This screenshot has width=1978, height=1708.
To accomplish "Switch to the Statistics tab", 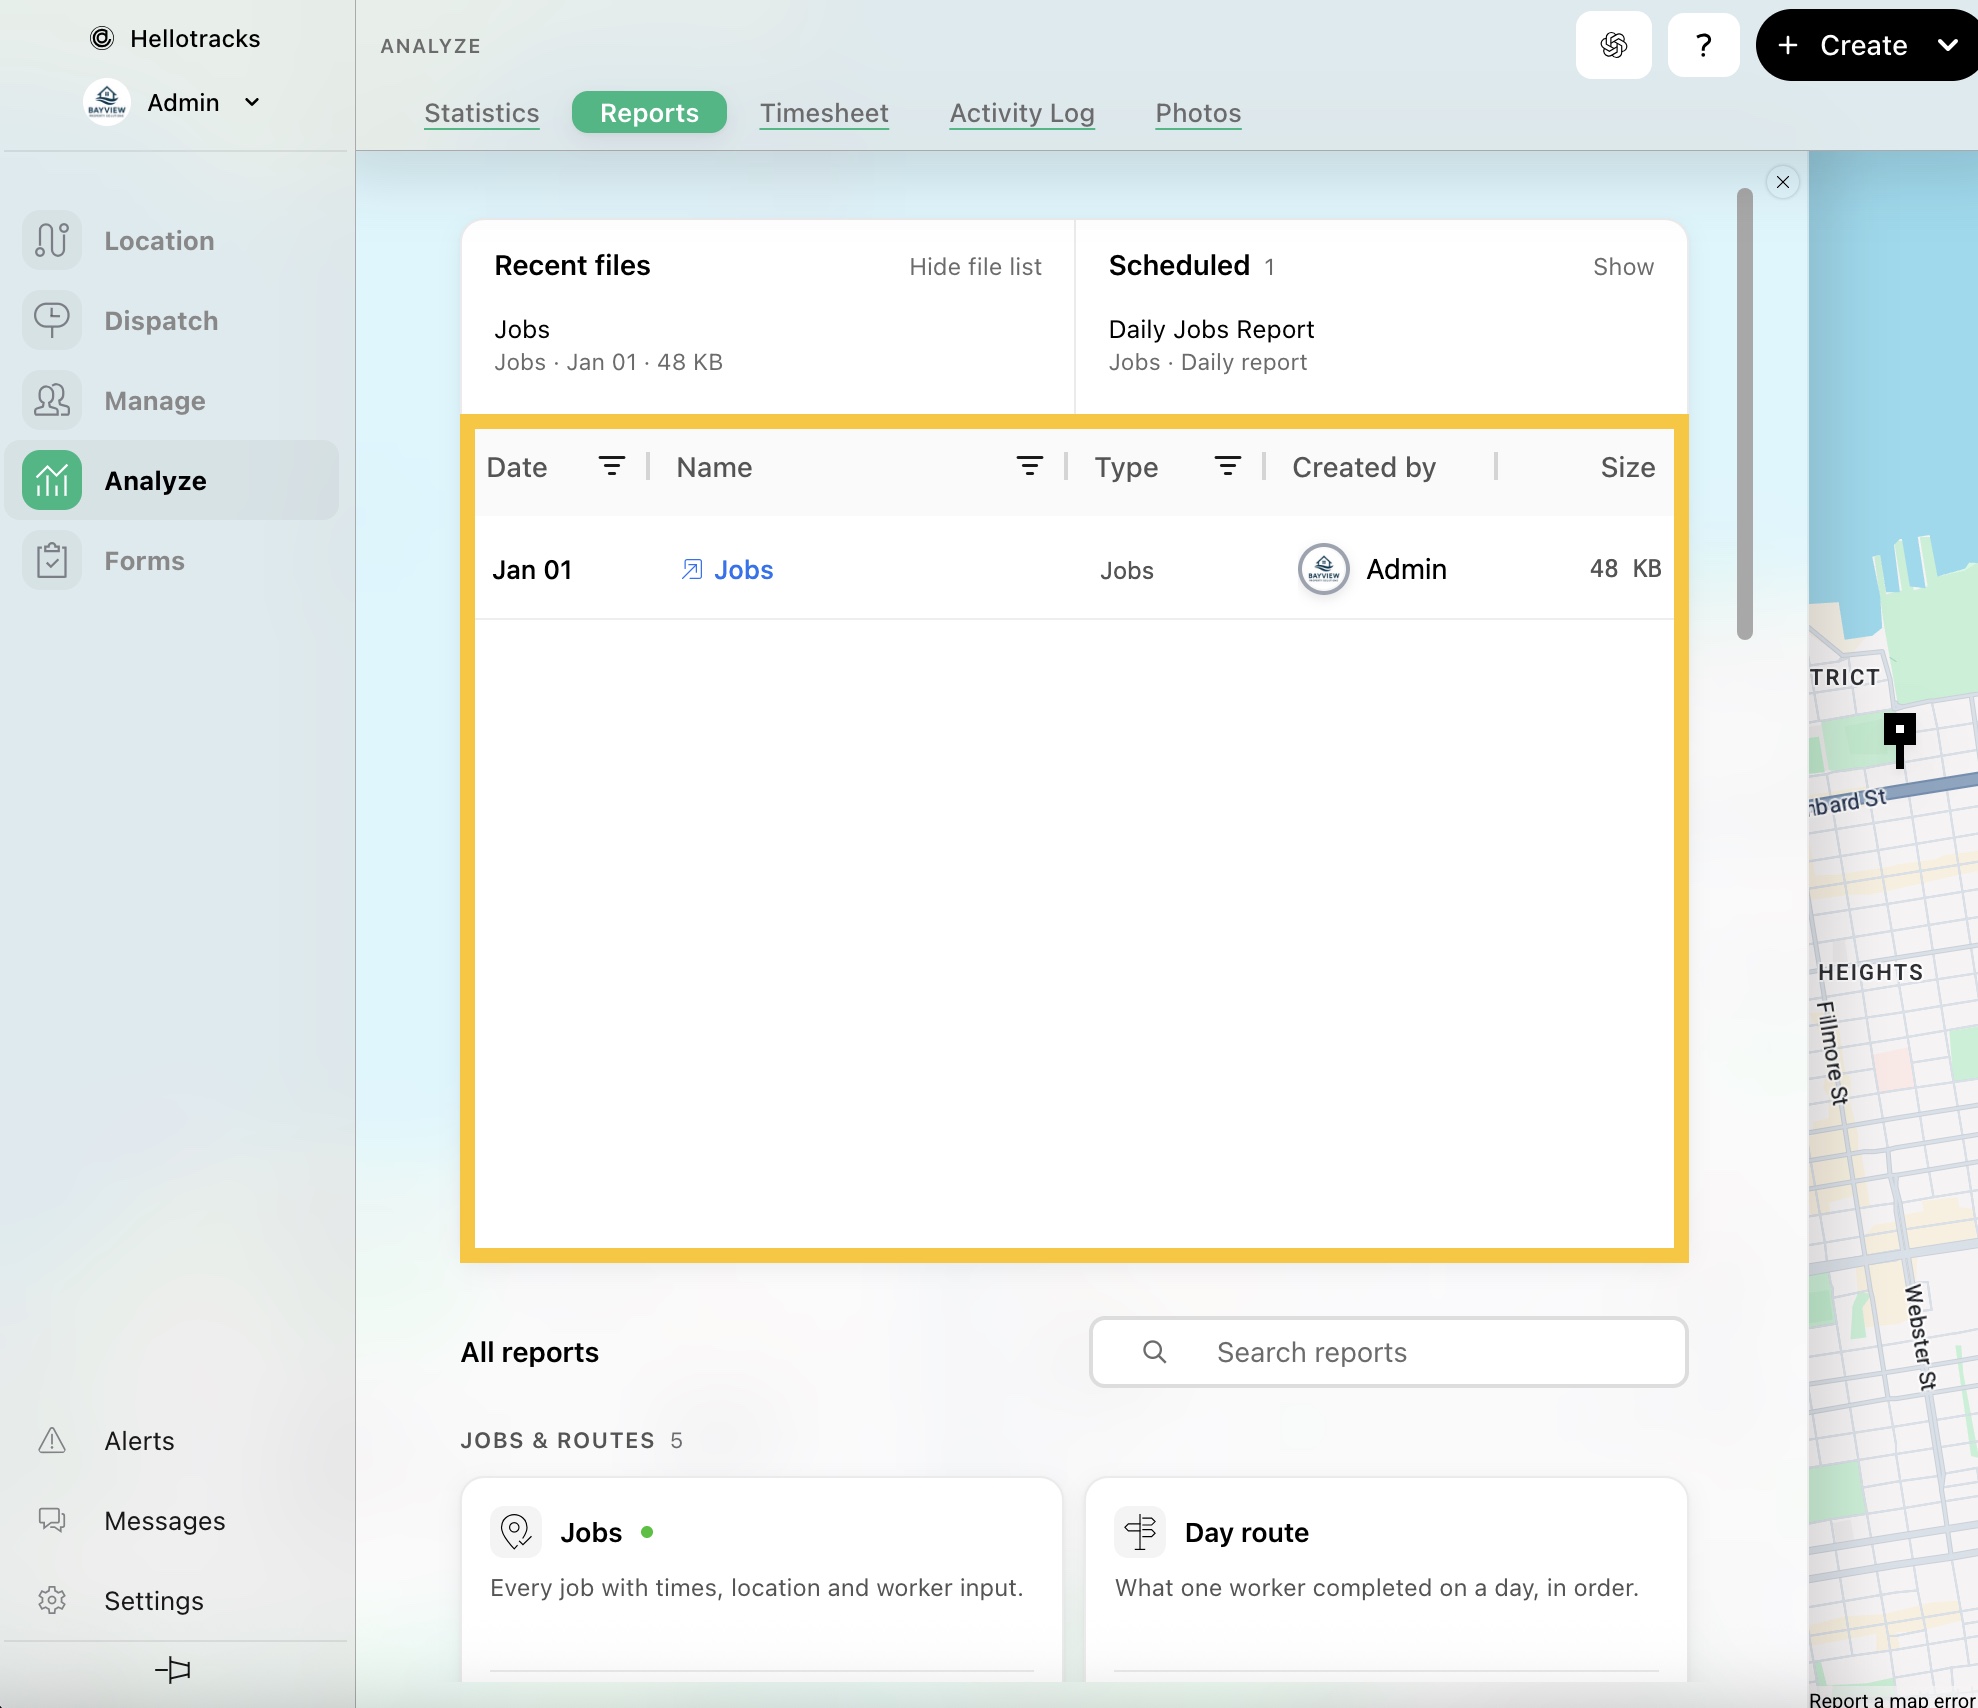I will pos(482,113).
